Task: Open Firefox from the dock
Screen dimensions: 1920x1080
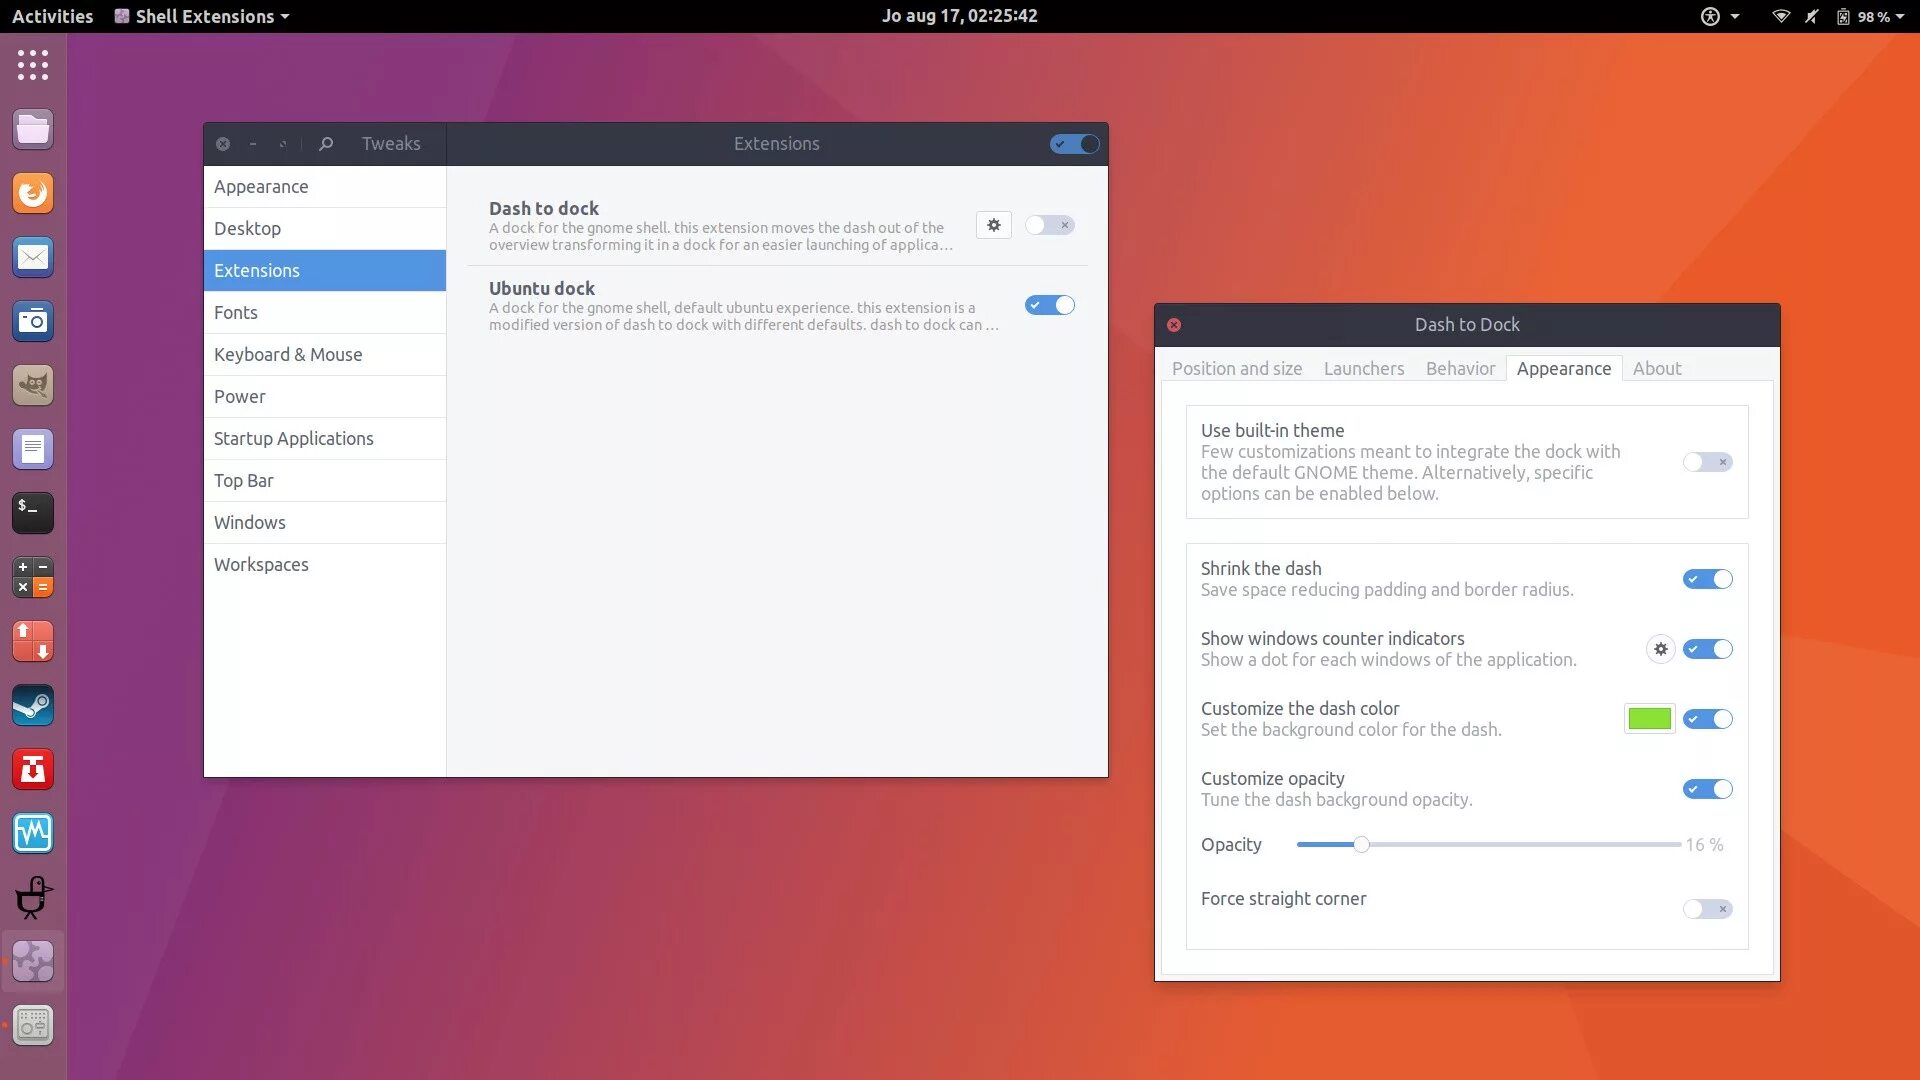Action: 33,193
